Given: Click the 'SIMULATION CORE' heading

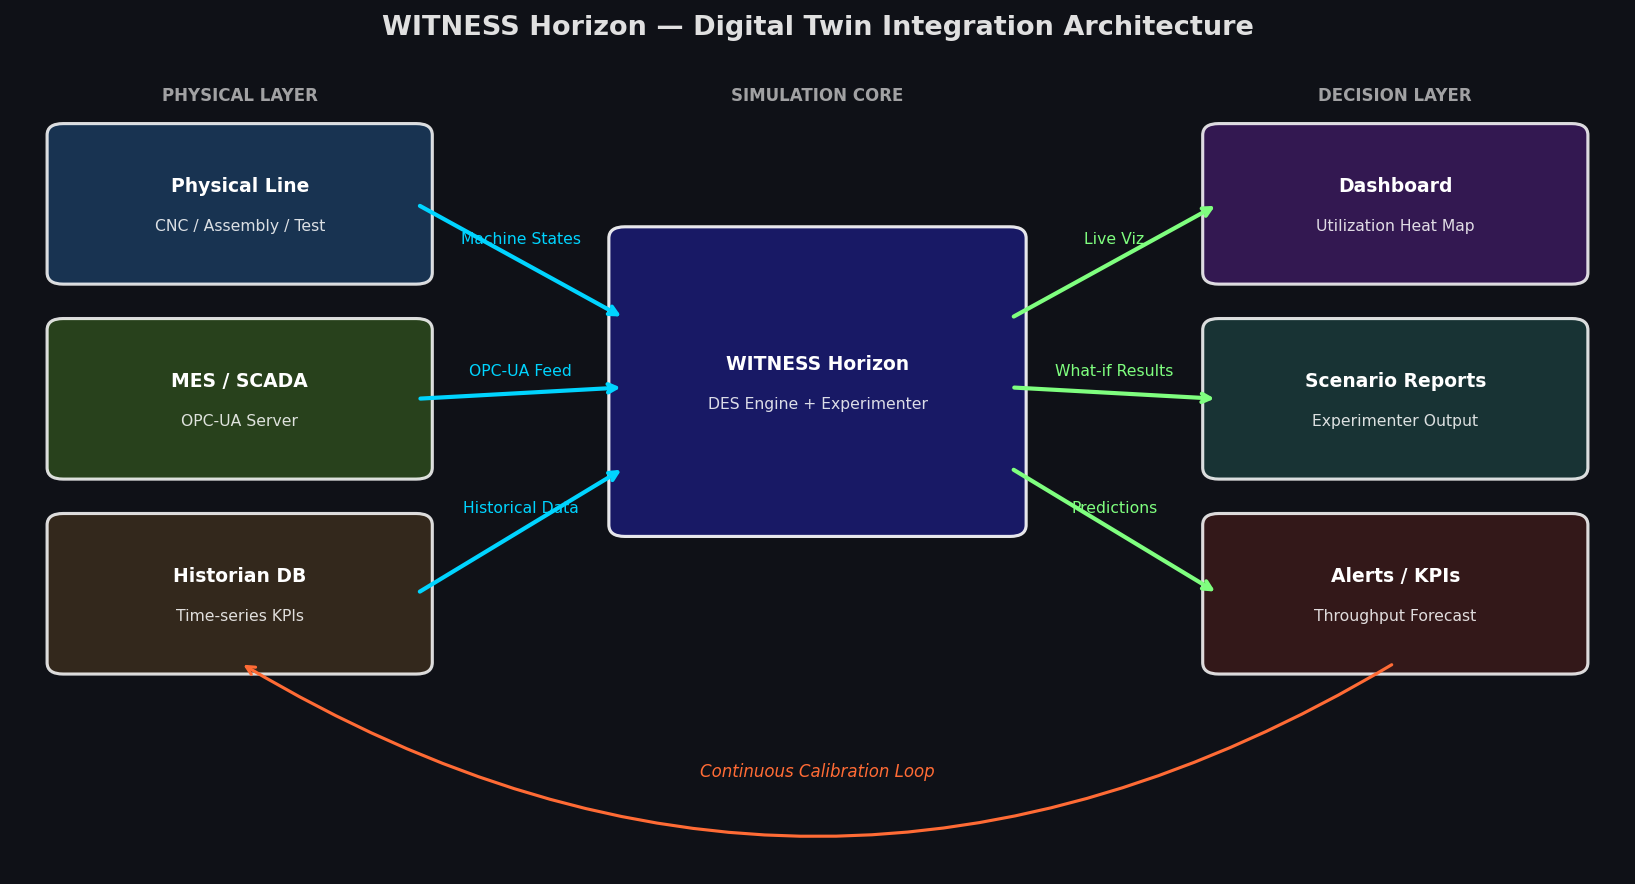Looking at the screenshot, I should tap(817, 96).
